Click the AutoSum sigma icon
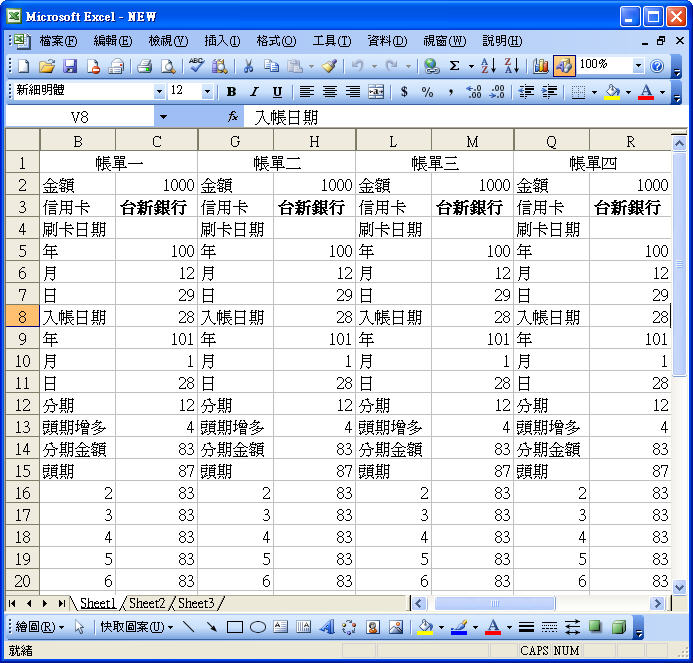 click(x=454, y=66)
